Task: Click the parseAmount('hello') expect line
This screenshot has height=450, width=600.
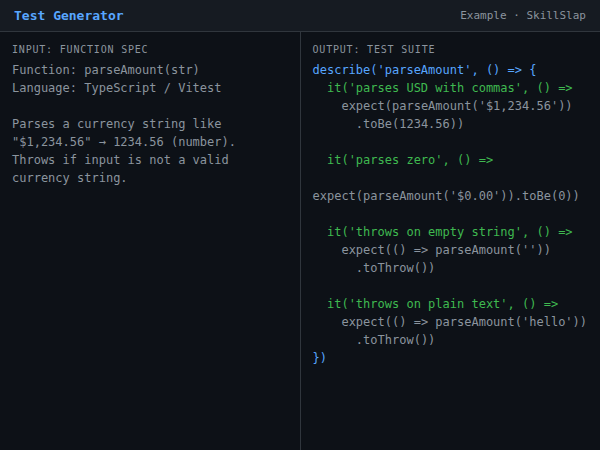Action: click(463, 322)
